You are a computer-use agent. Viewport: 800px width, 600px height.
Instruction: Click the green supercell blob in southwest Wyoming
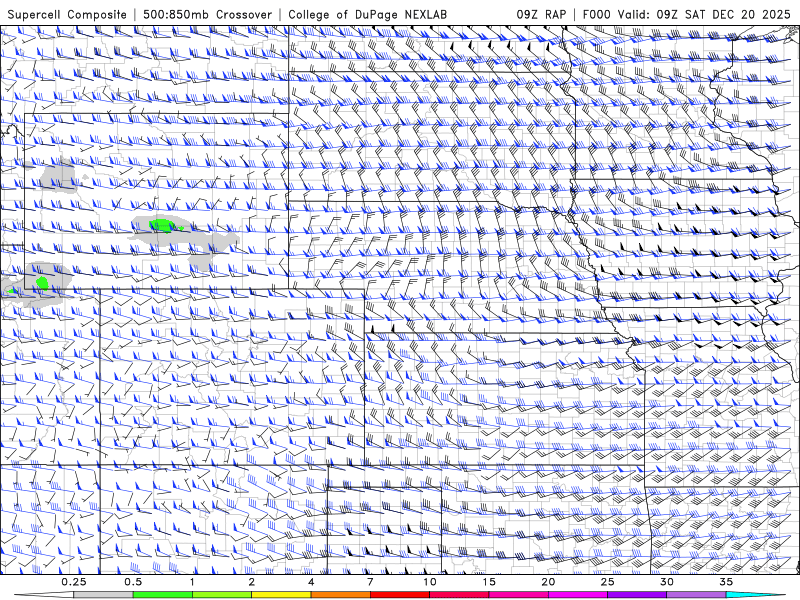(42, 283)
